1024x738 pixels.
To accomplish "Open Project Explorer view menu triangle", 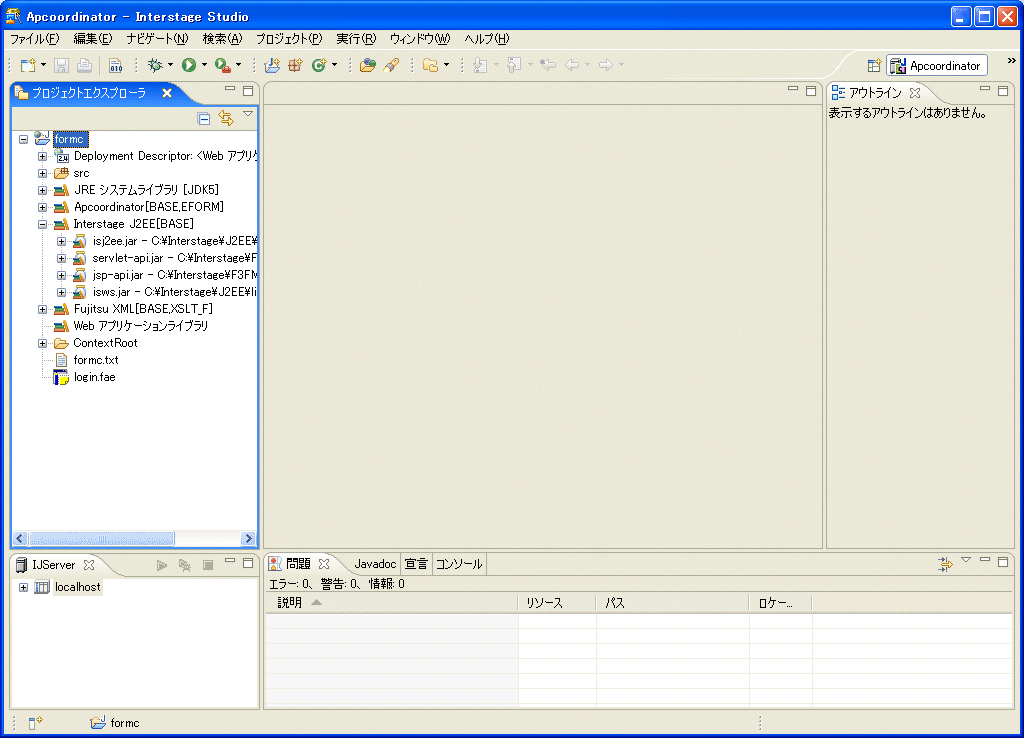I will click(248, 114).
